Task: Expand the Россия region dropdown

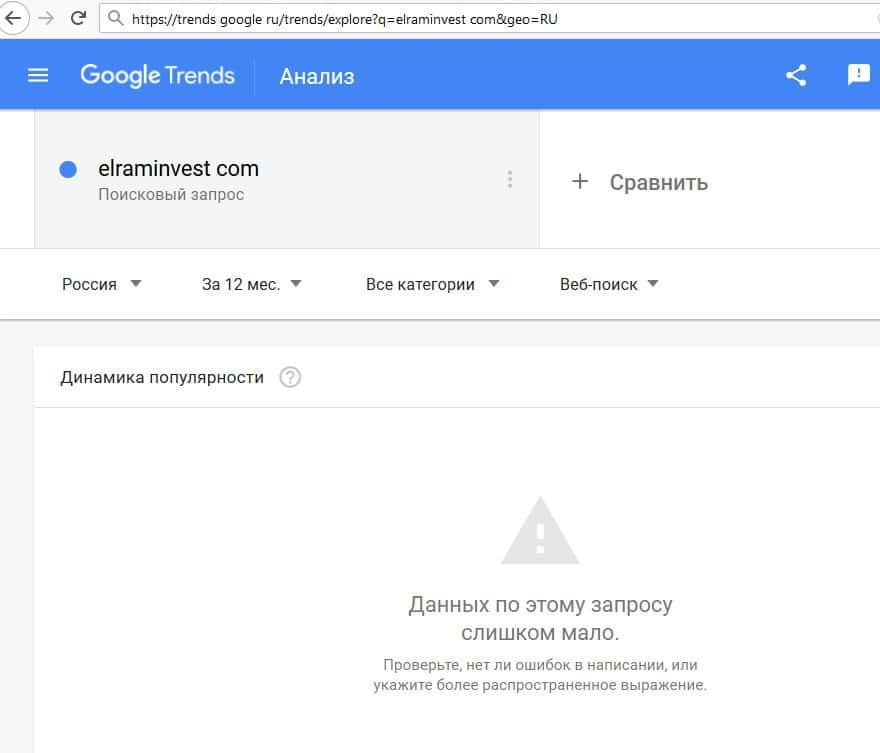Action: [x=101, y=284]
